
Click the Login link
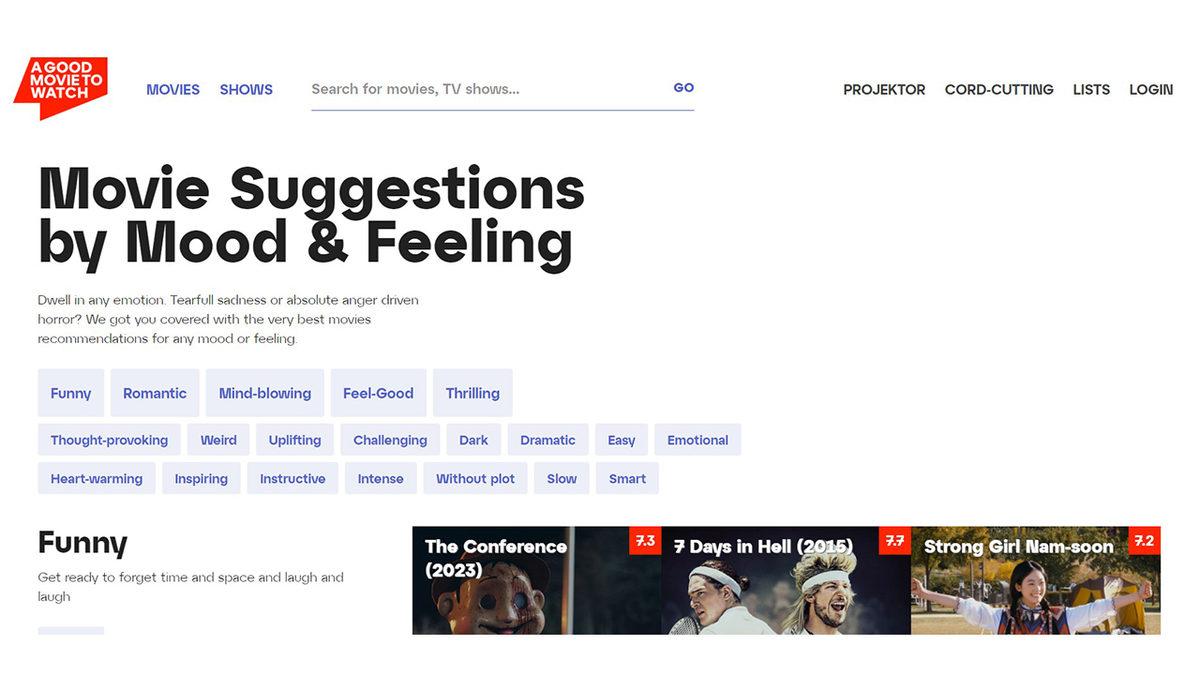coord(1151,89)
